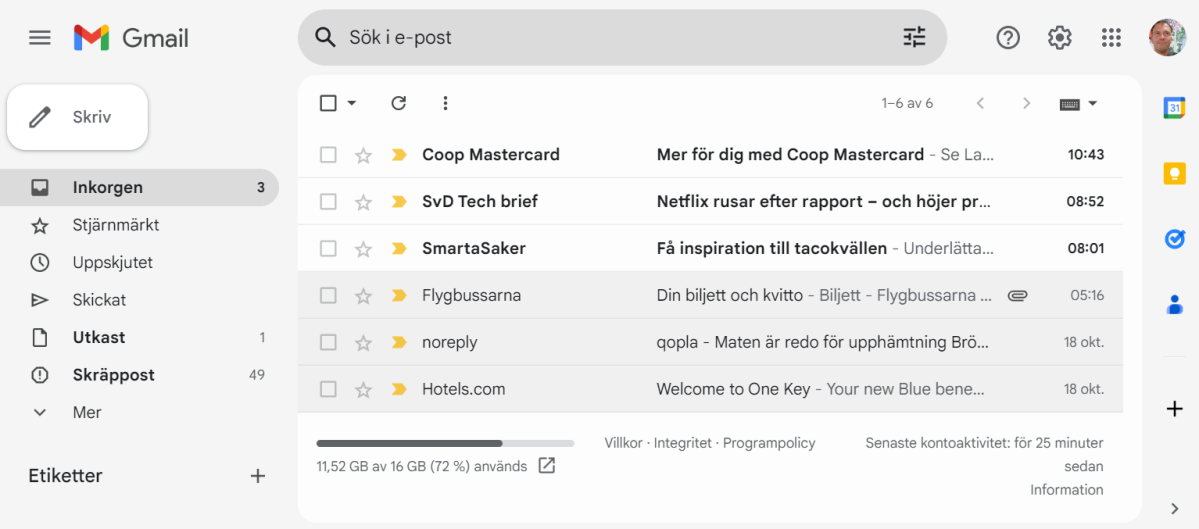This screenshot has height=529, width=1199.
Task: Open the Support help icon
Action: [x=1009, y=37]
